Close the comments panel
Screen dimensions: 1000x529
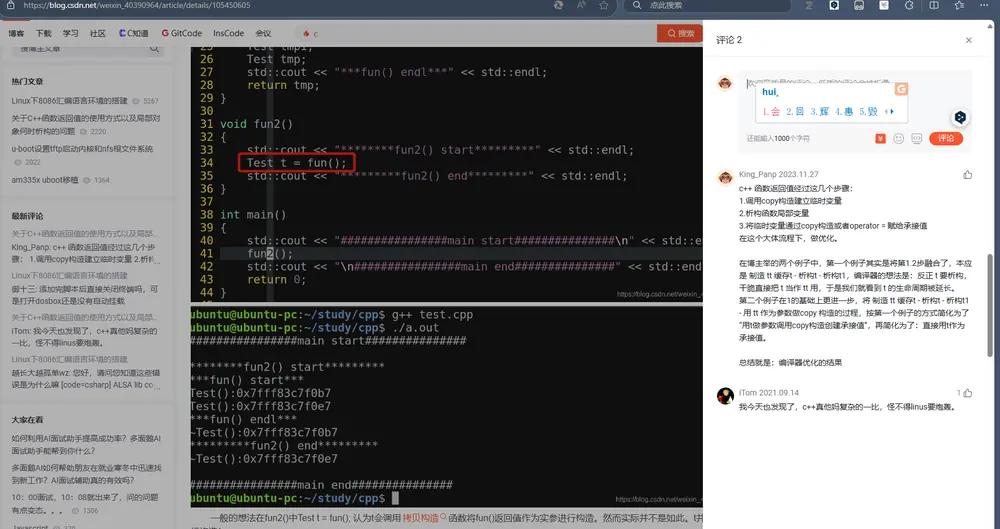pyautogui.click(x=969, y=40)
